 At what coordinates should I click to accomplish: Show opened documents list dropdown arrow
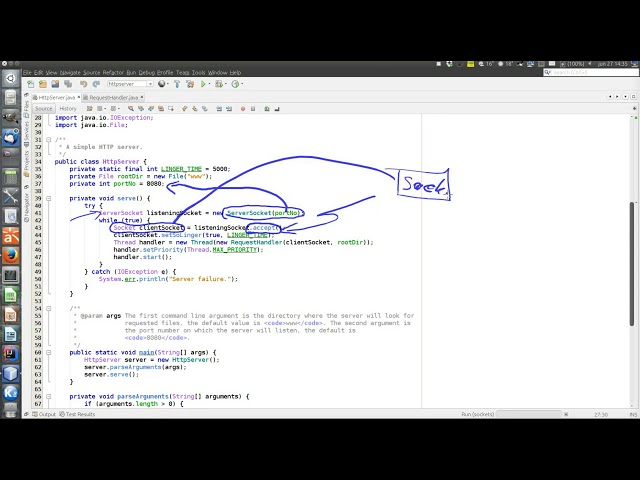point(625,97)
